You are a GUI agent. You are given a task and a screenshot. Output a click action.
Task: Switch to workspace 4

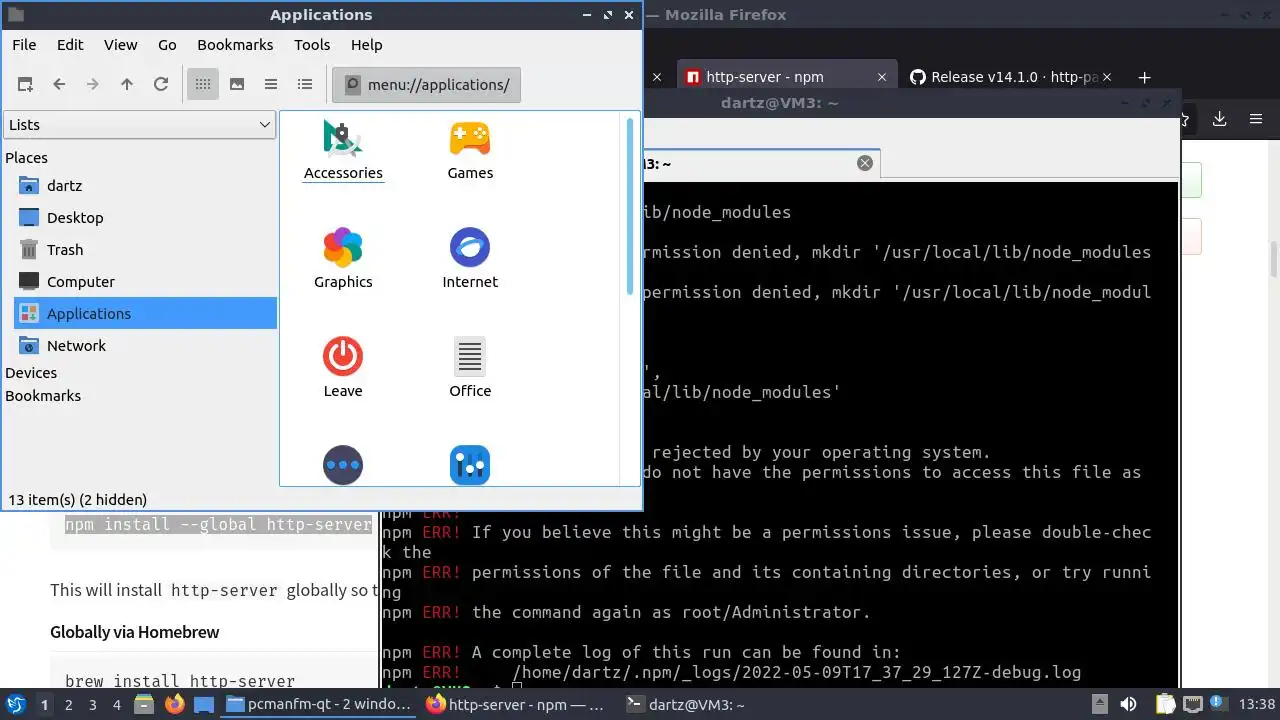point(117,705)
